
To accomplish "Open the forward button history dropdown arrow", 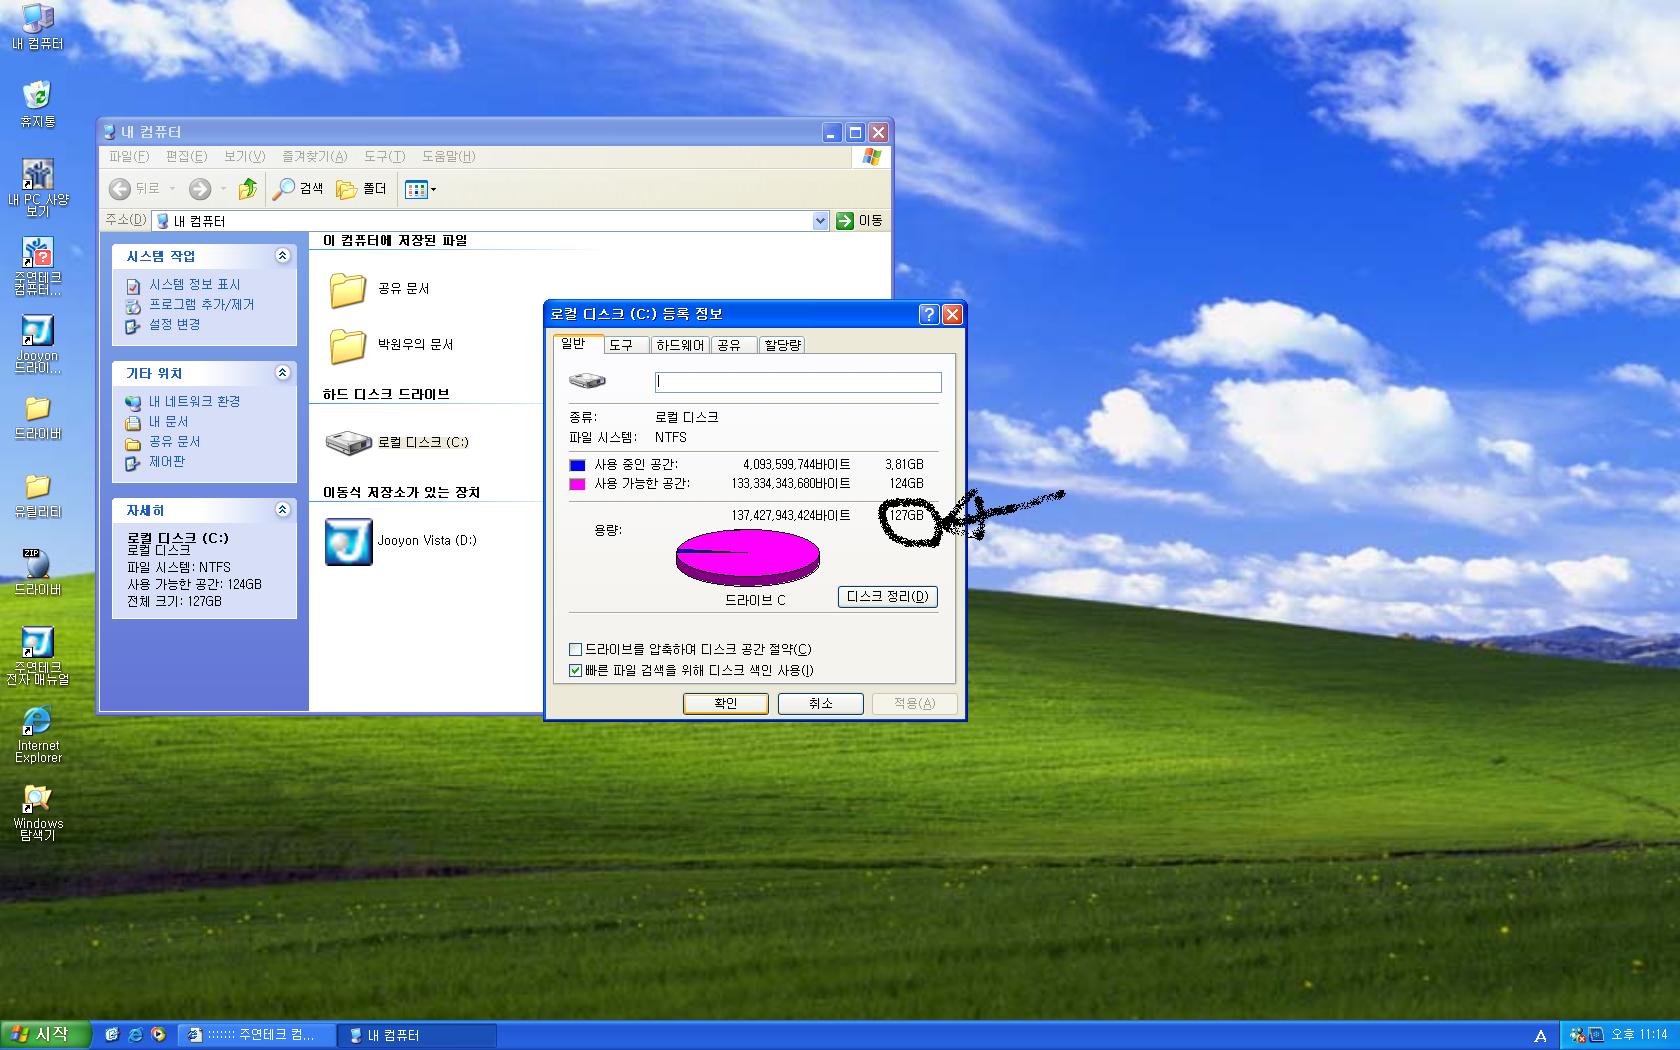I will click(x=222, y=188).
